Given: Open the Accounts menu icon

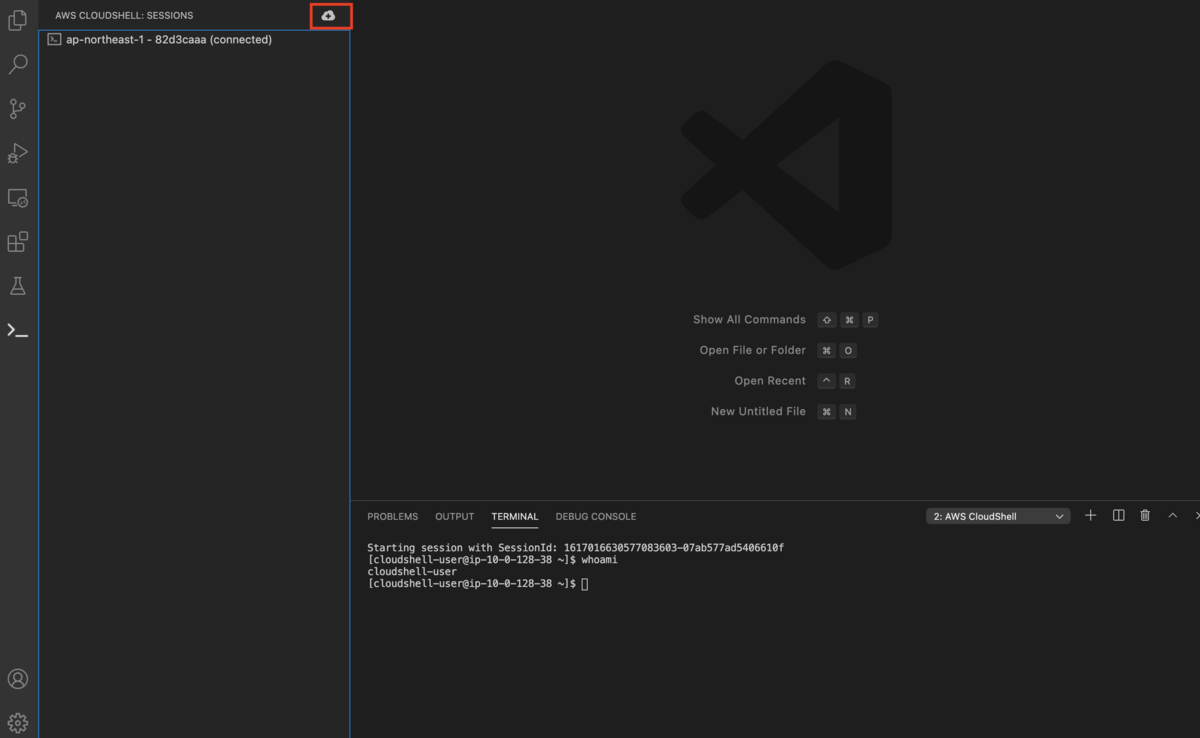Looking at the screenshot, I should [x=17, y=679].
